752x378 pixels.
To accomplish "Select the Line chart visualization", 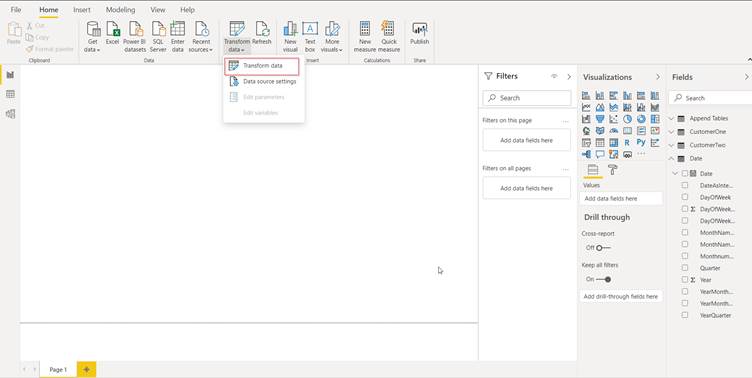I will (586, 107).
